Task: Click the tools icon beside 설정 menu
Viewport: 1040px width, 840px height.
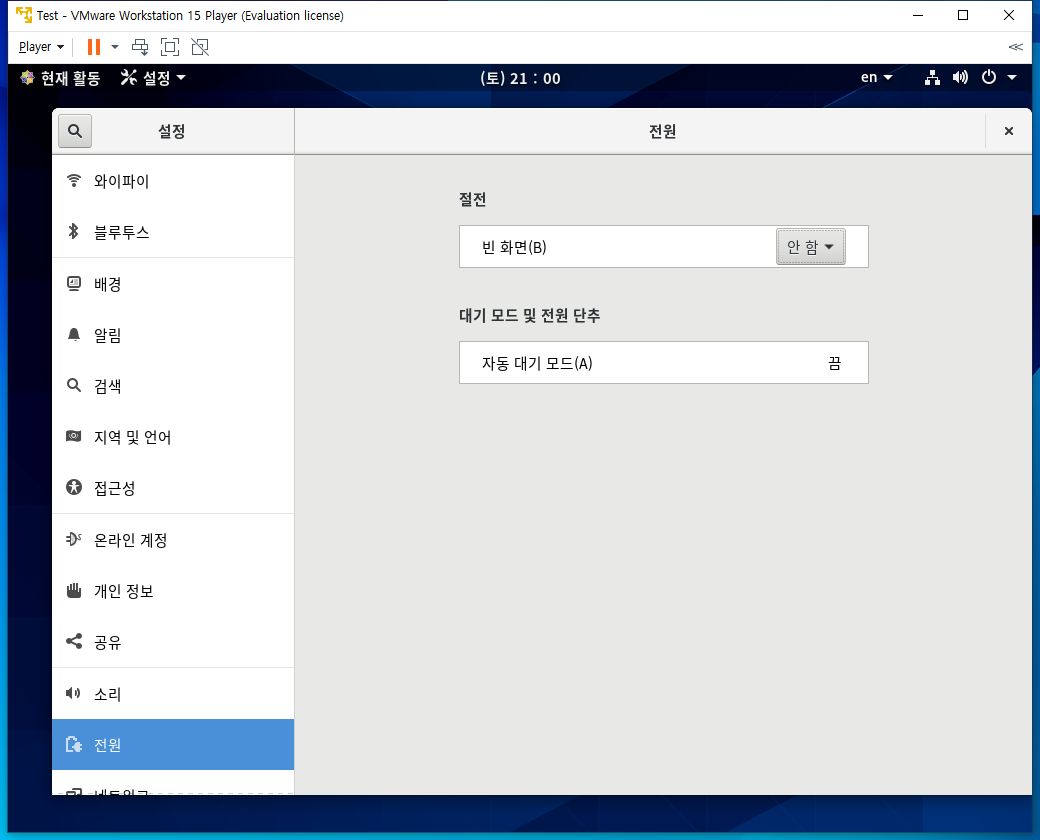Action: (129, 78)
